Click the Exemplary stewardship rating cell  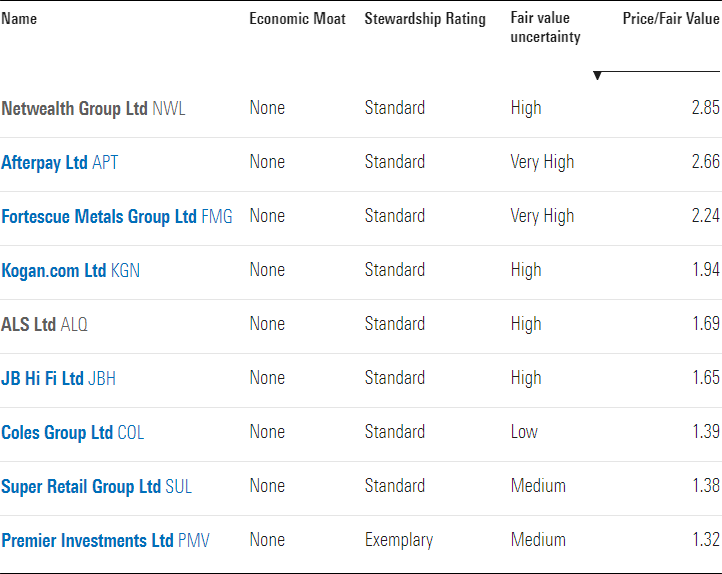(x=399, y=540)
